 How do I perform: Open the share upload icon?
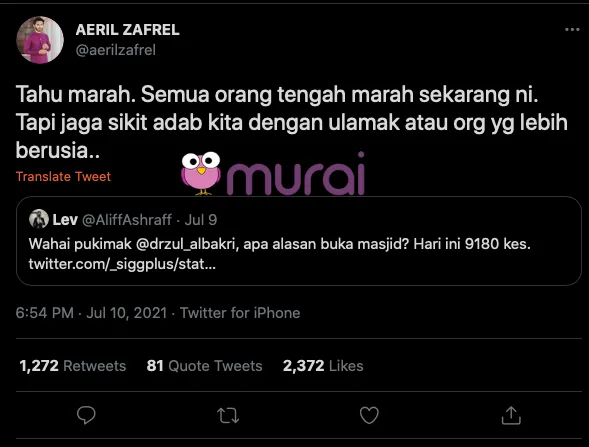click(x=511, y=415)
